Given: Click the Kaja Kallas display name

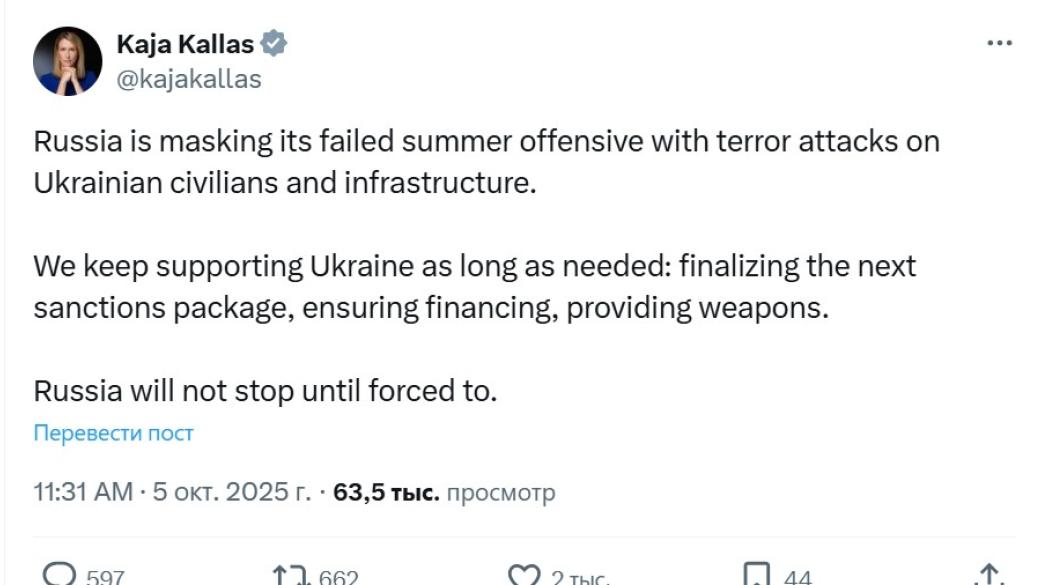Looking at the screenshot, I should 185,44.
